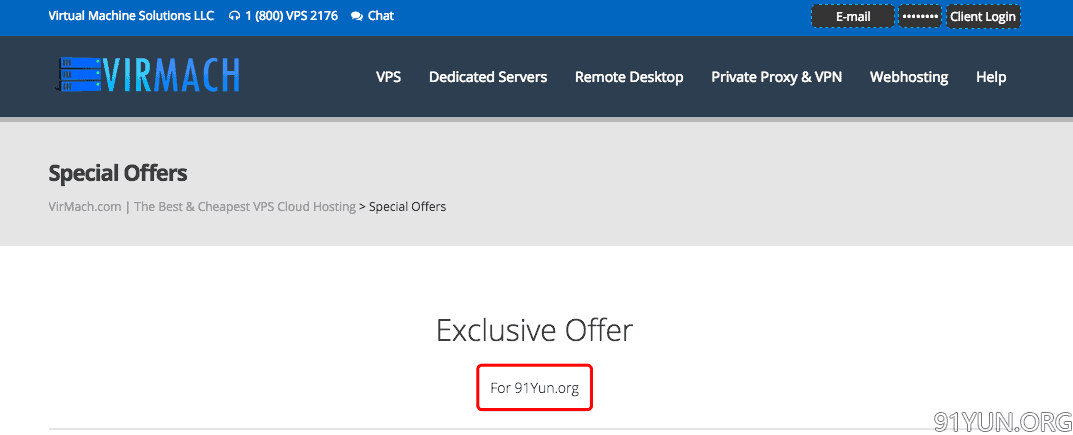Click the E-mail input field
The height and width of the screenshot is (435, 1073).
(x=852, y=17)
